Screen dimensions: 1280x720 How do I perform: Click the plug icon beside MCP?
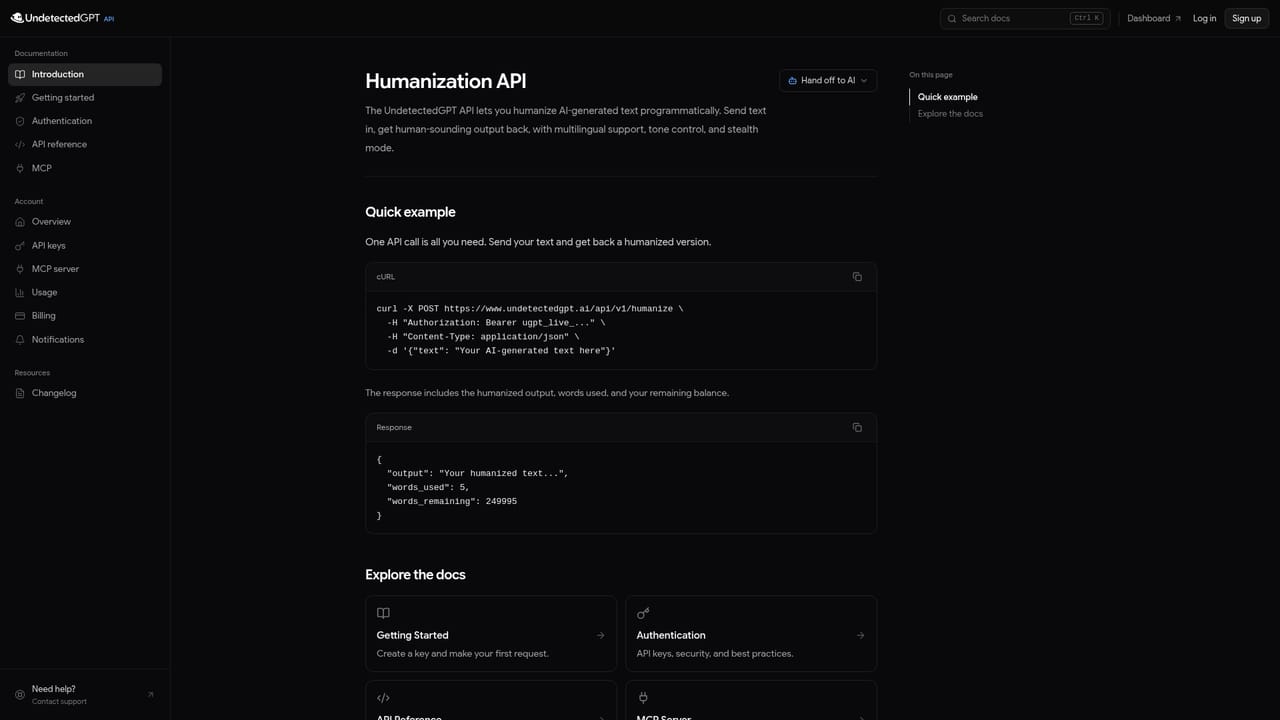click(x=20, y=168)
